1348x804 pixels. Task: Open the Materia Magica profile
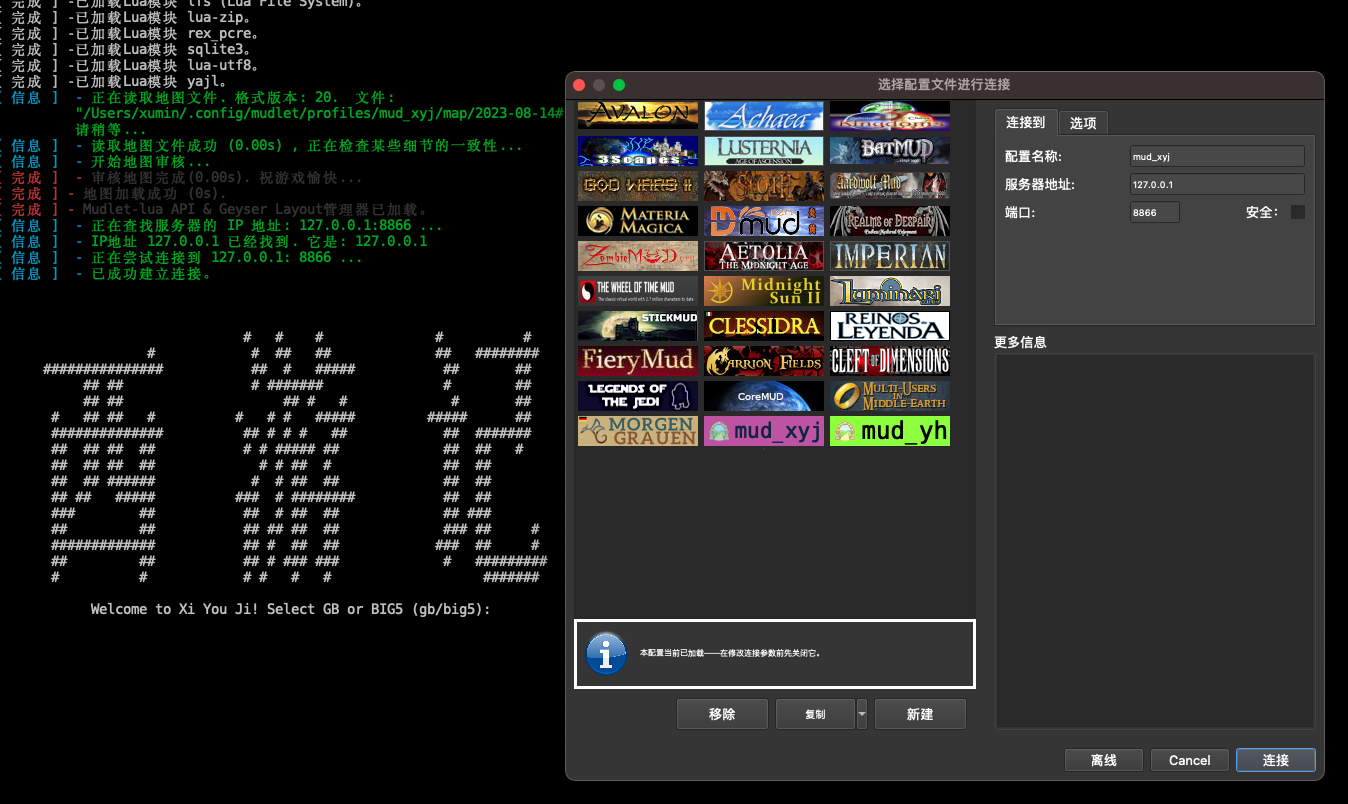tap(638, 221)
